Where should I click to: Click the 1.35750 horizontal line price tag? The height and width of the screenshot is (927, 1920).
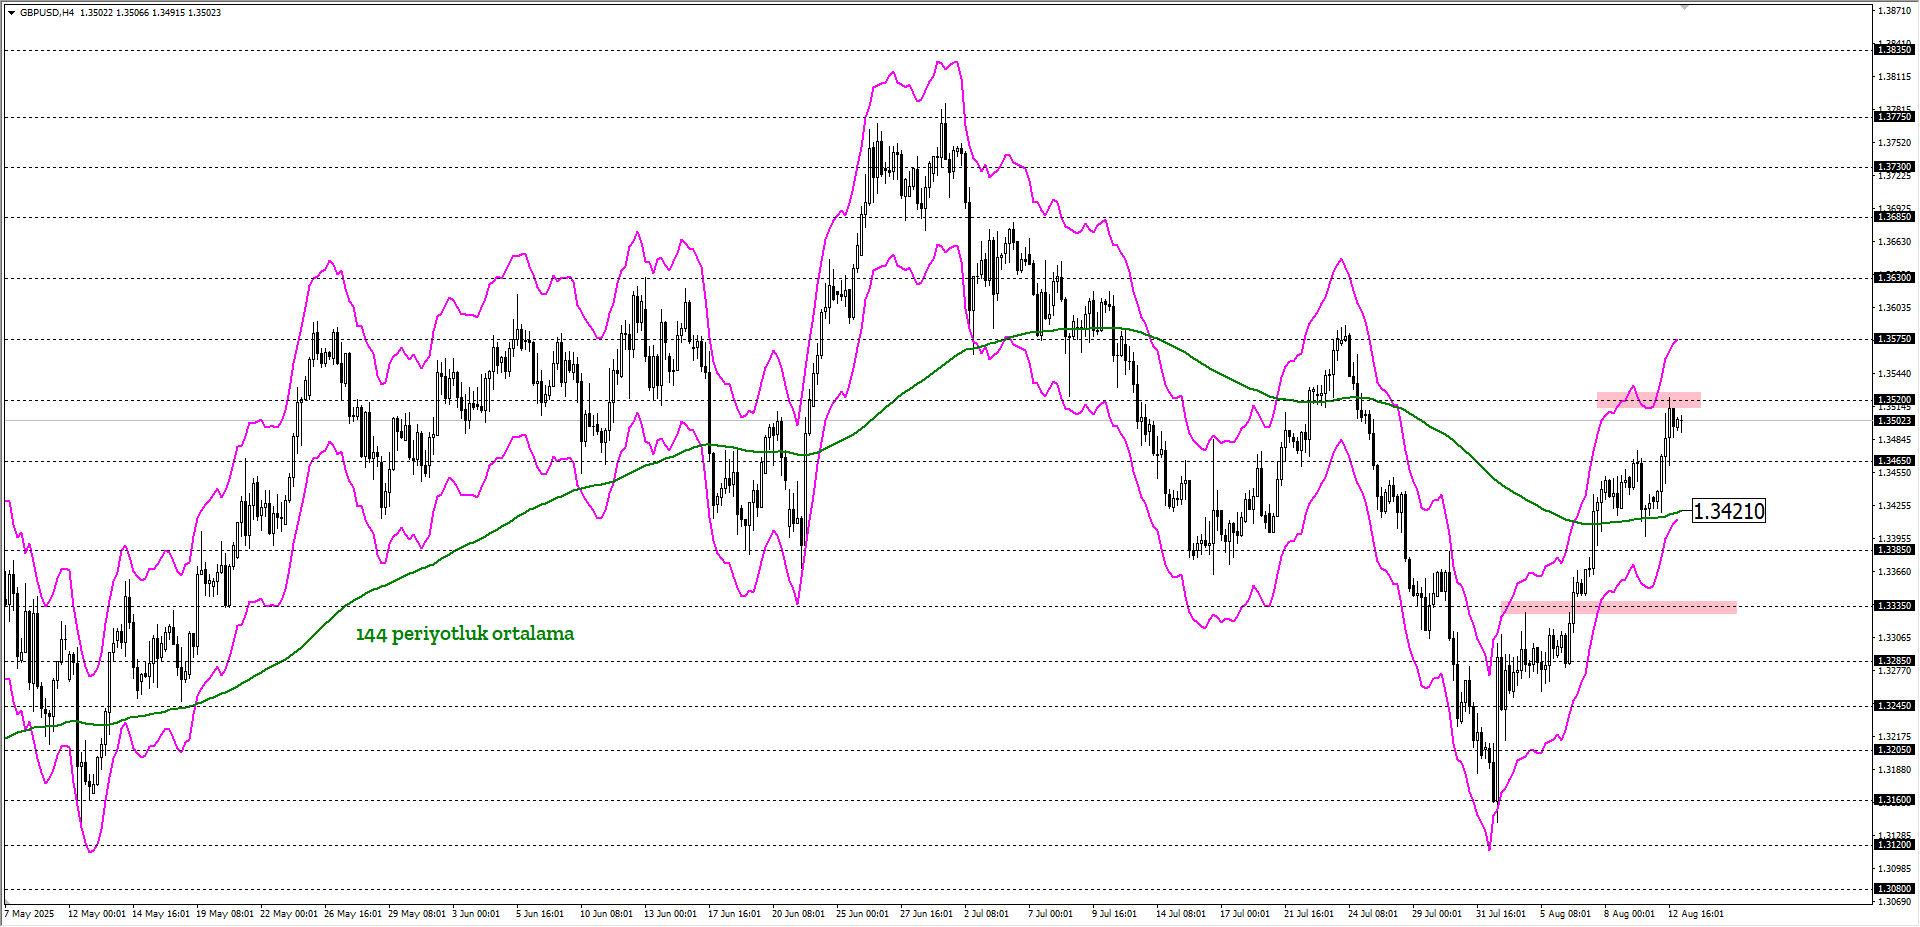[1894, 339]
